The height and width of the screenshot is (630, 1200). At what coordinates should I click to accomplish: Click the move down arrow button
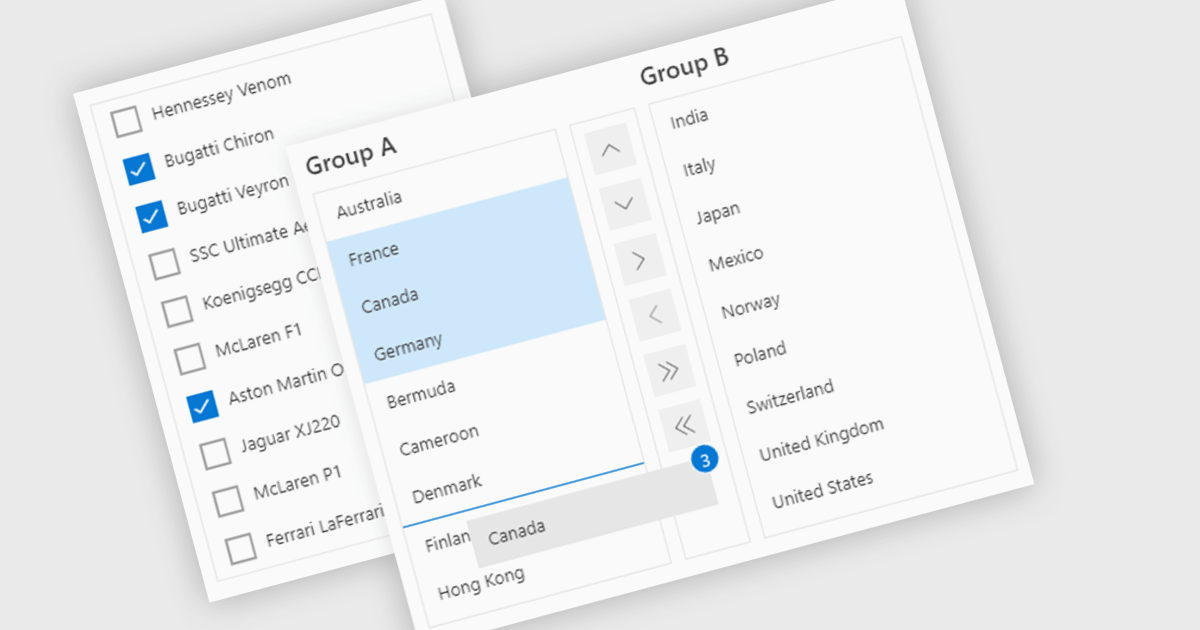point(626,205)
